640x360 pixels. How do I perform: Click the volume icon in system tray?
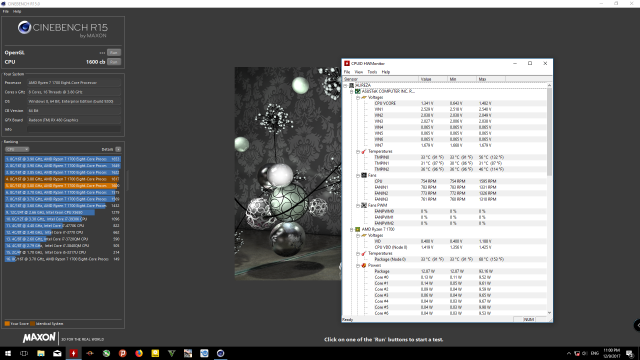pyautogui.click(x=584, y=353)
